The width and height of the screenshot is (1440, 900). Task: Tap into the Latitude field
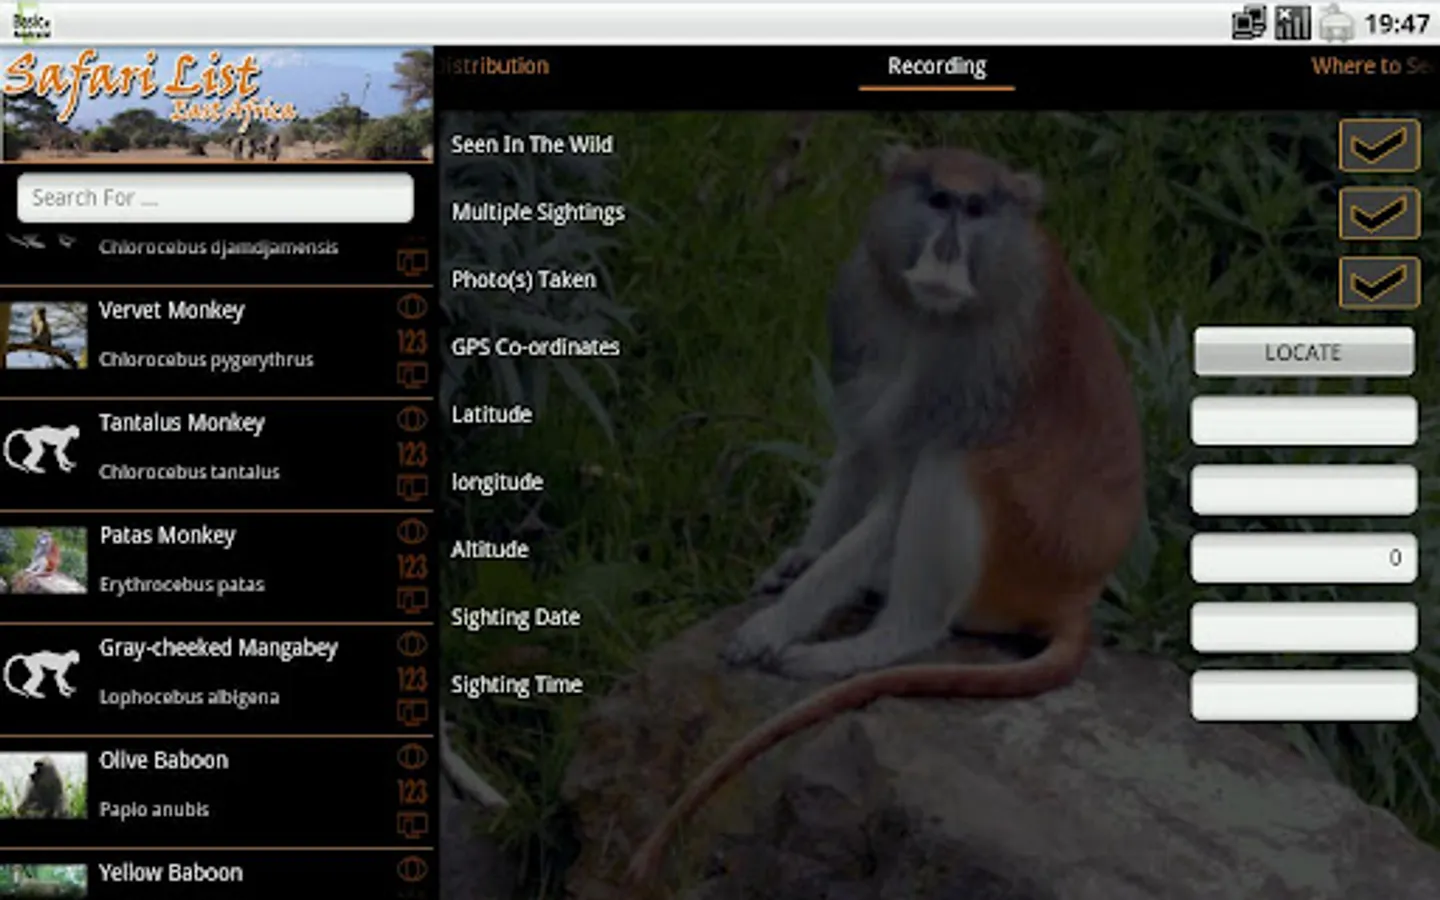tap(1304, 421)
